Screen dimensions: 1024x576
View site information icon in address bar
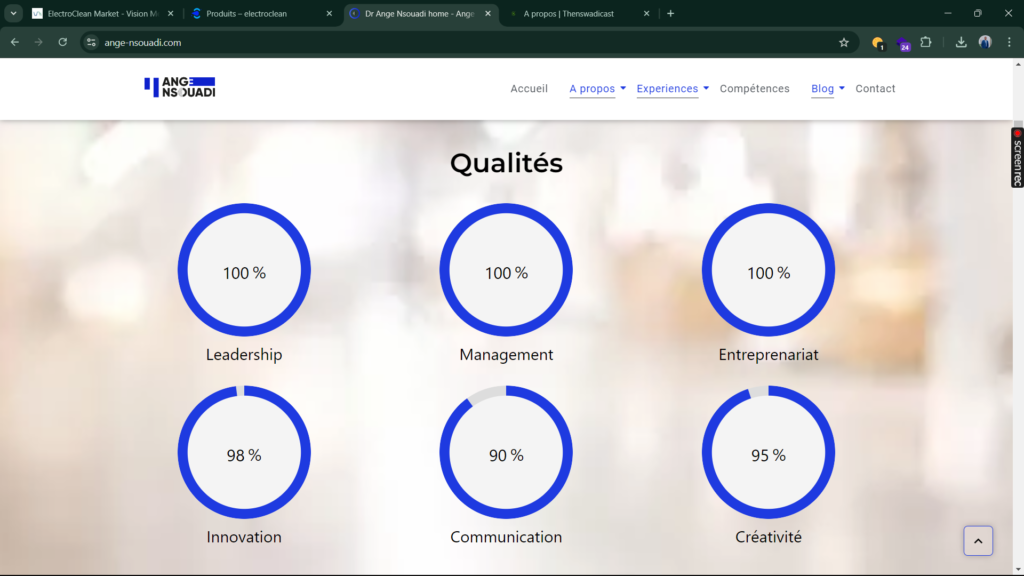pos(91,42)
